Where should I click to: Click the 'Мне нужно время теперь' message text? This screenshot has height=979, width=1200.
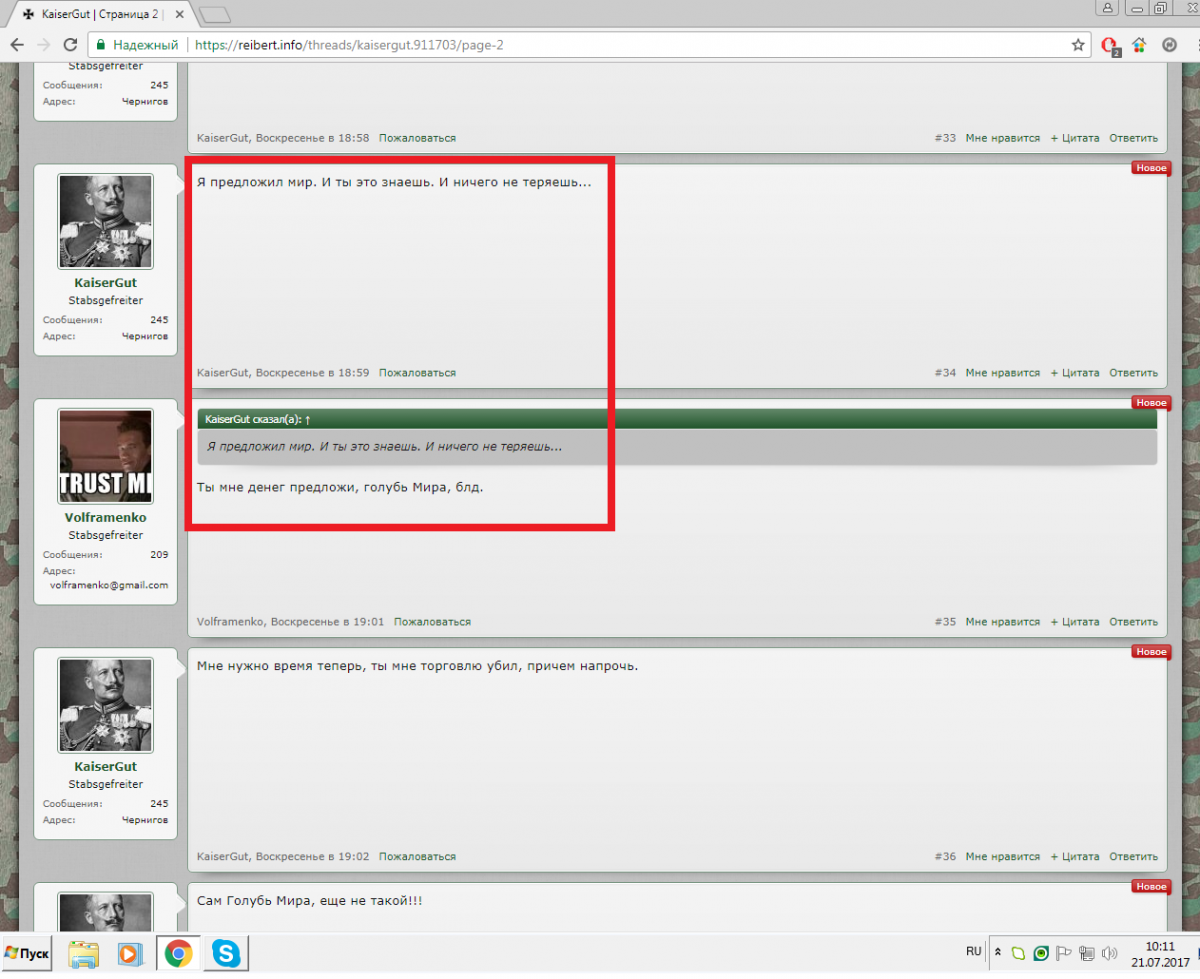point(417,666)
